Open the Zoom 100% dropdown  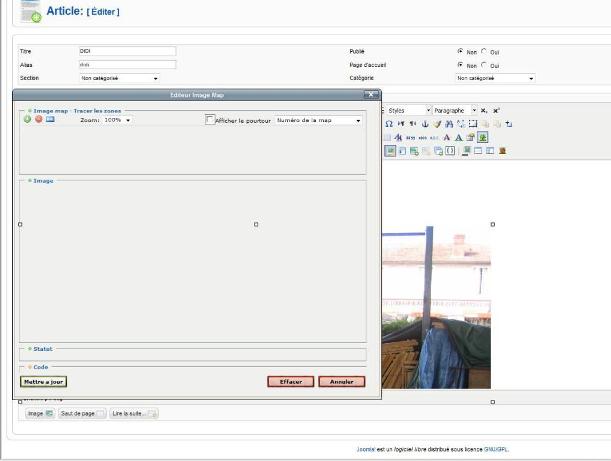click(118, 120)
